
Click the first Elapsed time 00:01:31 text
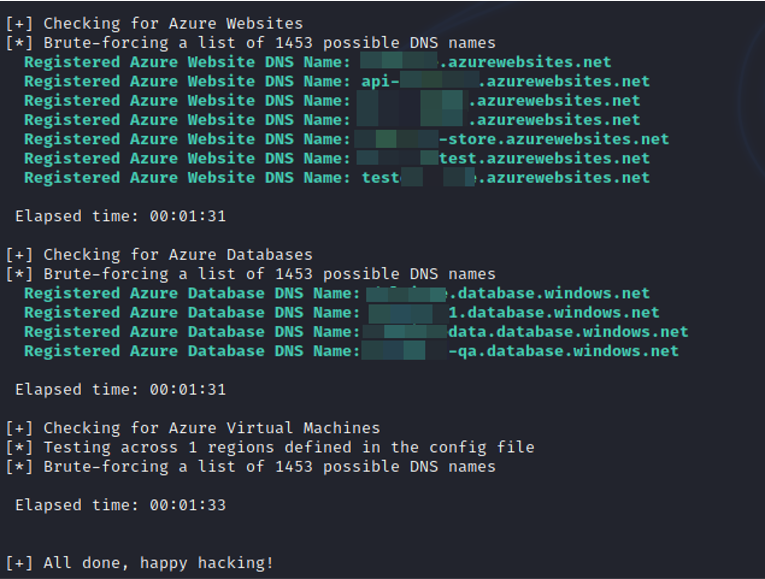click(121, 216)
